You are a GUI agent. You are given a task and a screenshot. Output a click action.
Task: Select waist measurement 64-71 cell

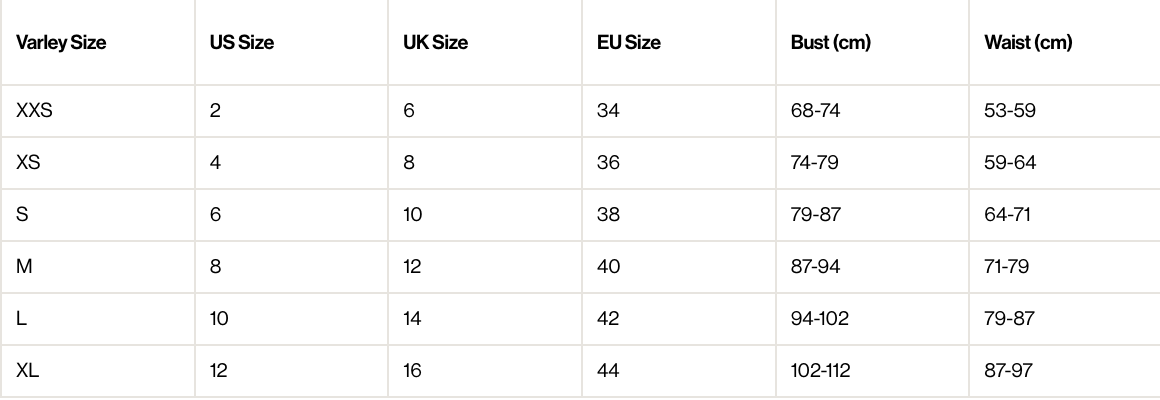point(1007,214)
